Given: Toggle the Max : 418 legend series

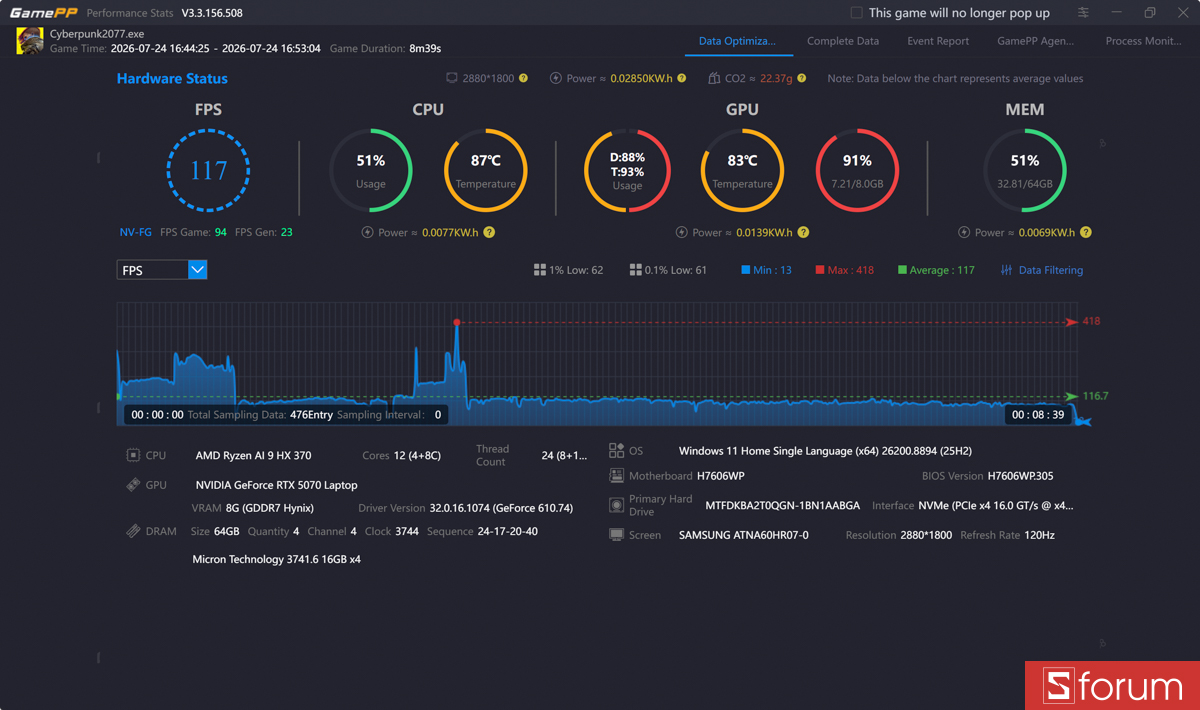Looking at the screenshot, I should coord(845,270).
